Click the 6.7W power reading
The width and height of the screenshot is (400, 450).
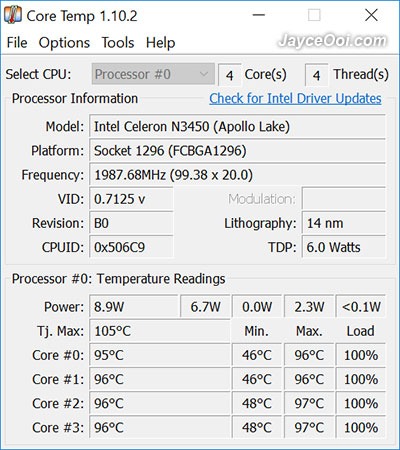pos(205,307)
